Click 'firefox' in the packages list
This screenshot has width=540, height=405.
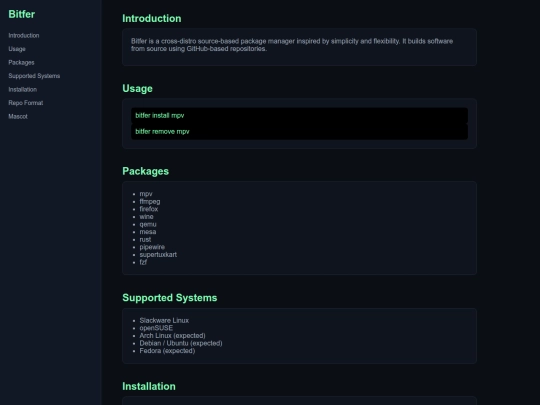(149, 209)
